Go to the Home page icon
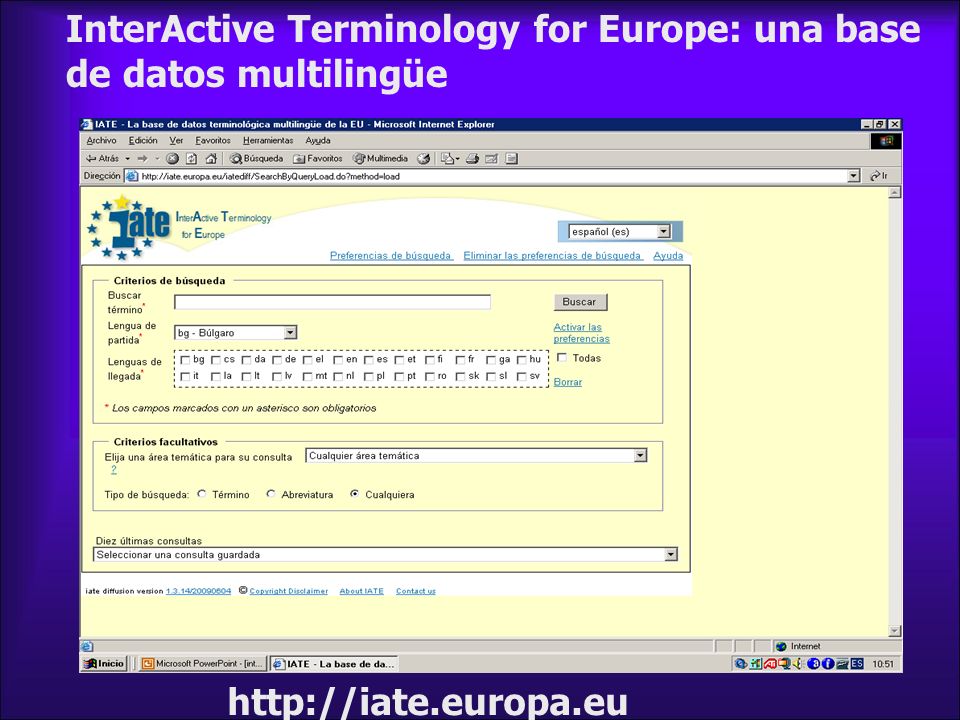 [211, 159]
